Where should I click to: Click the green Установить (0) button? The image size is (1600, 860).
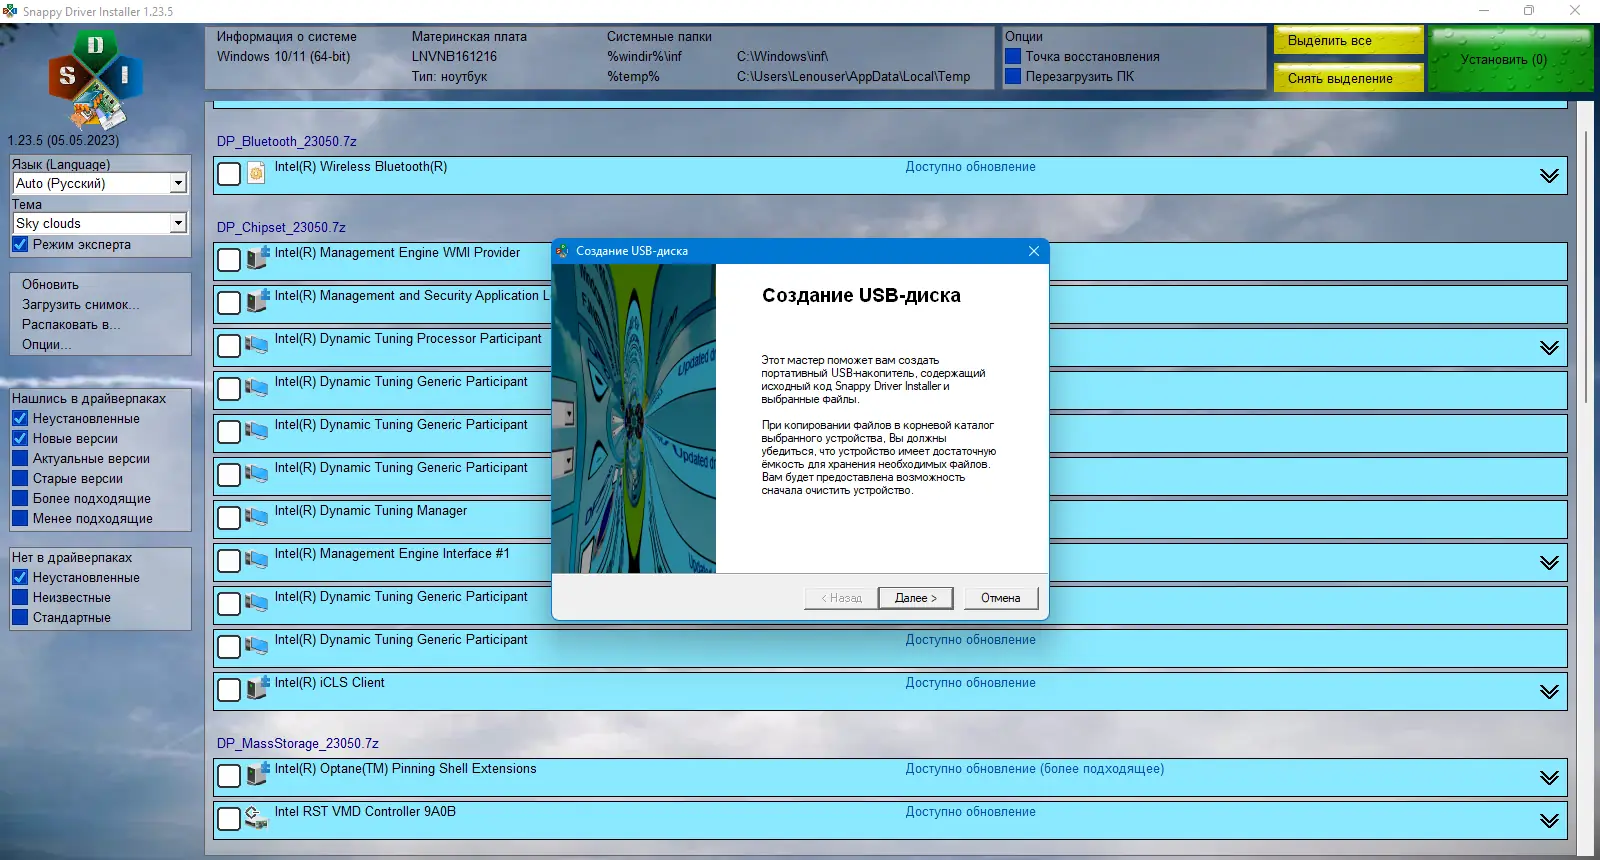(1511, 59)
